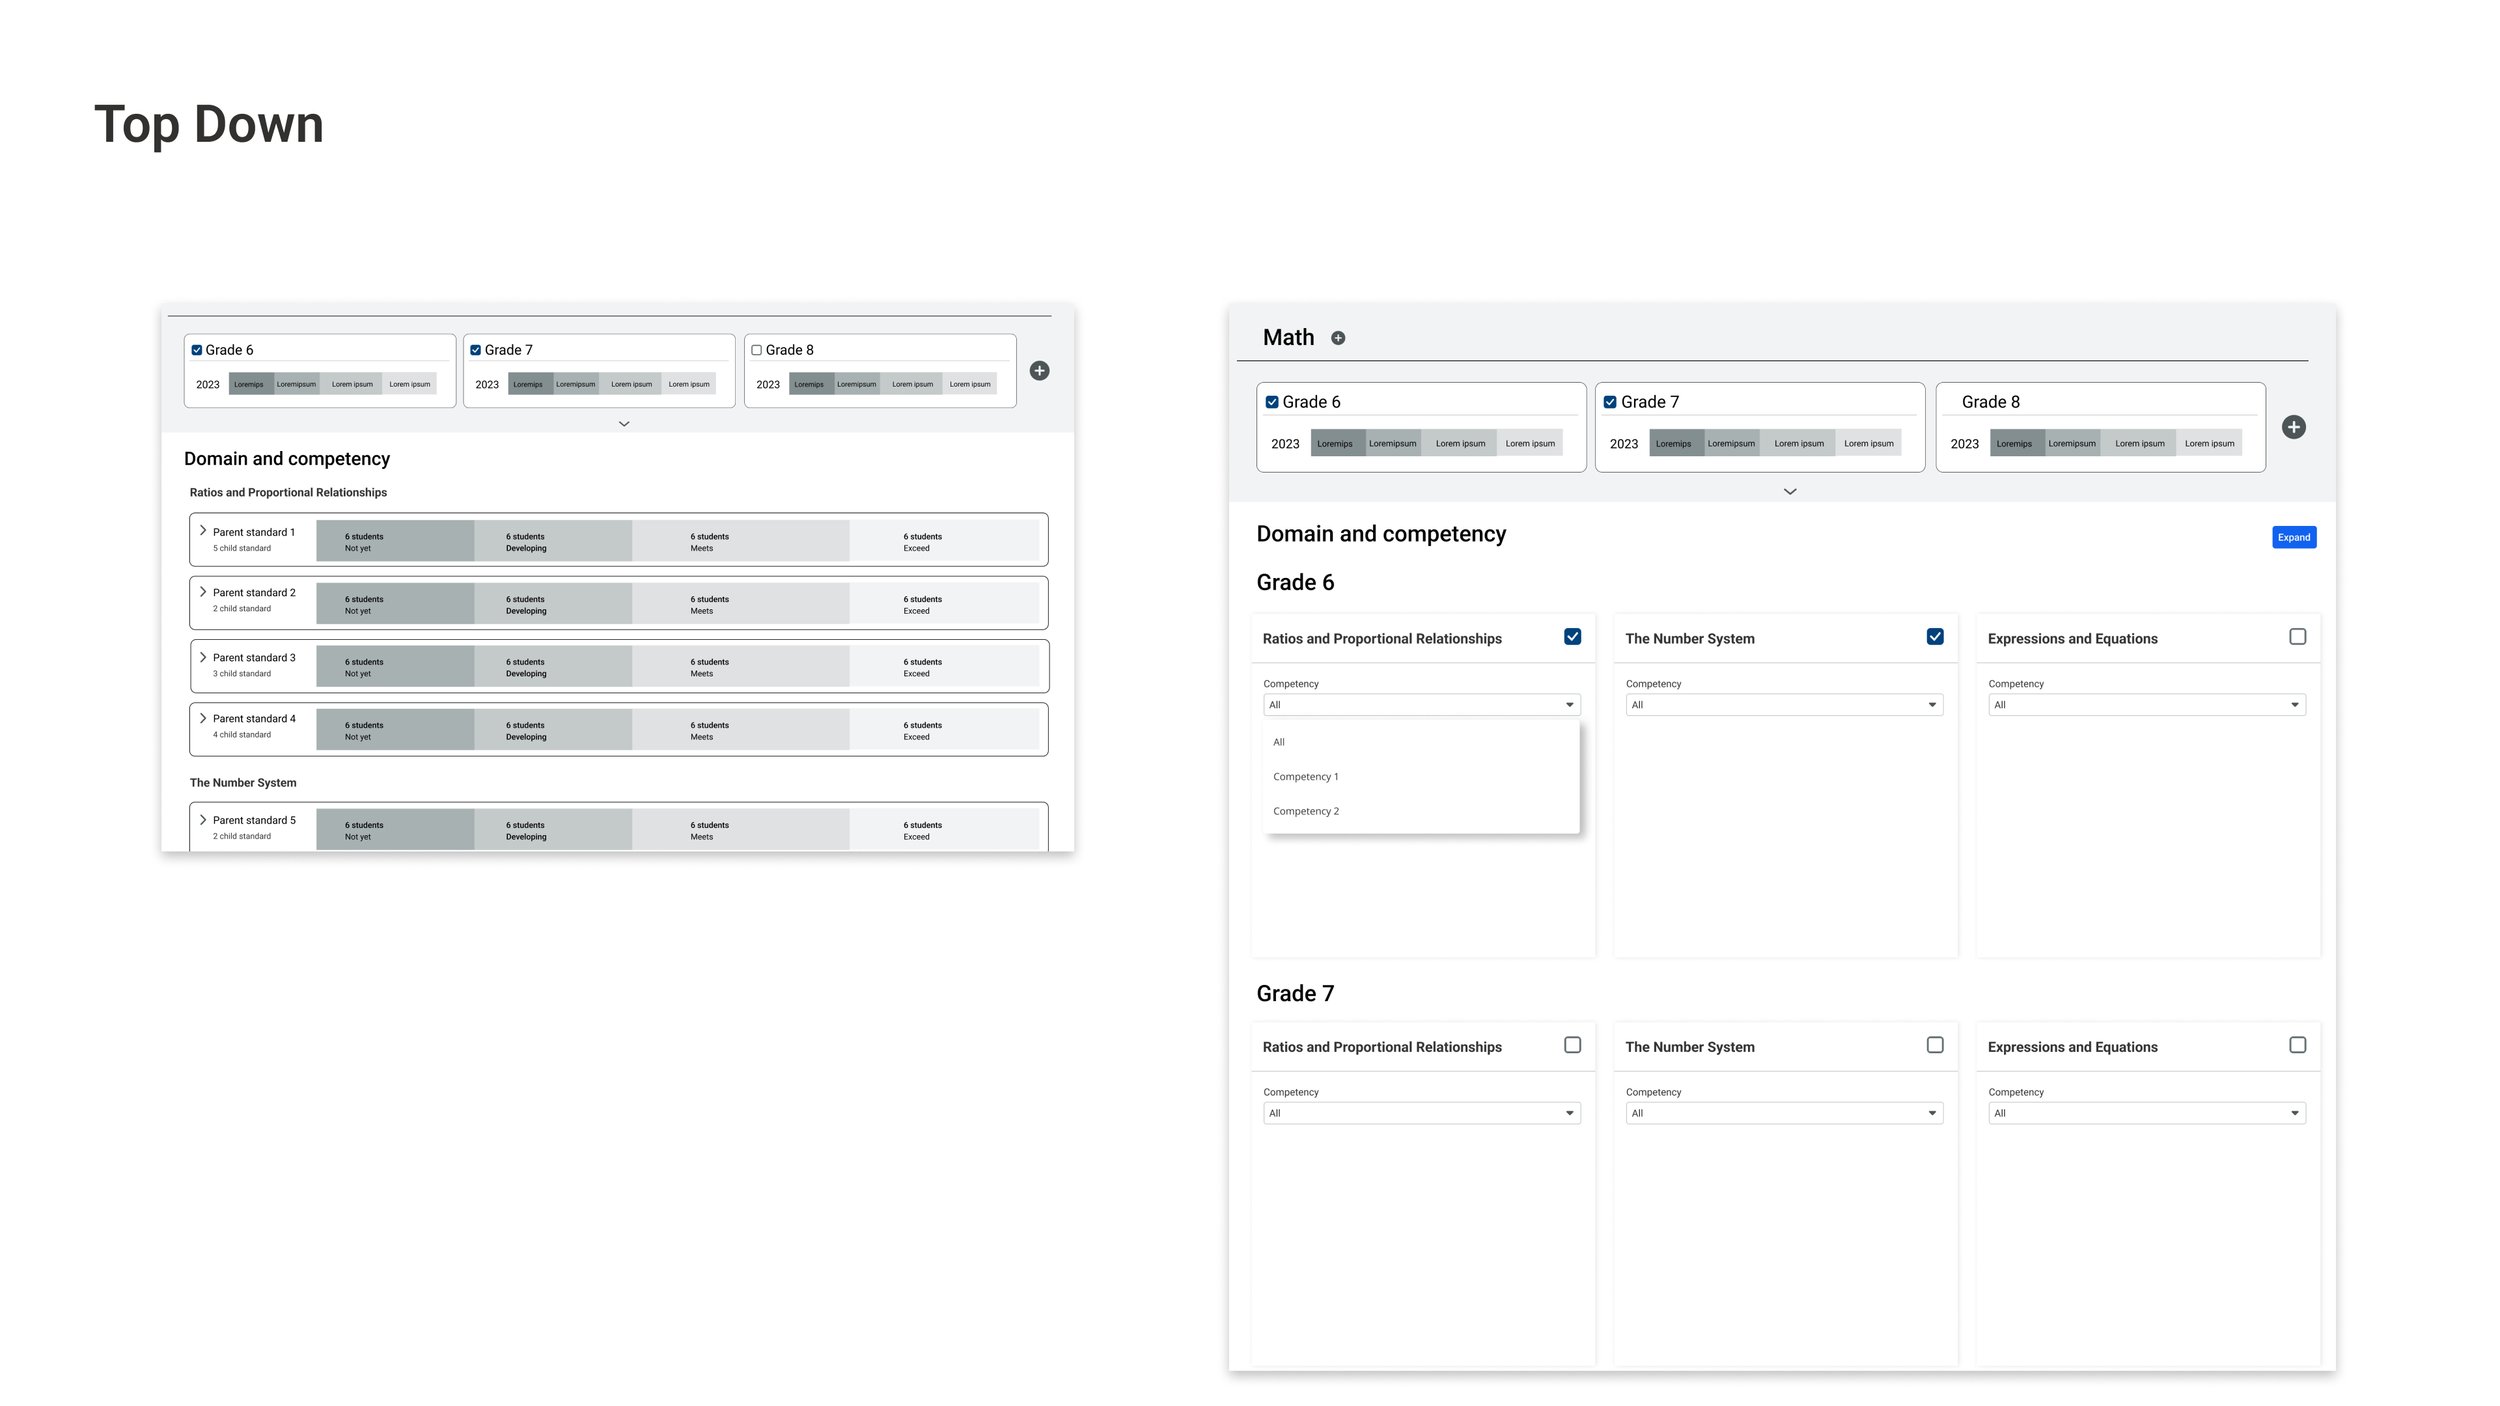
Task: Expand Parent standard 5 chevron
Action: tap(203, 820)
